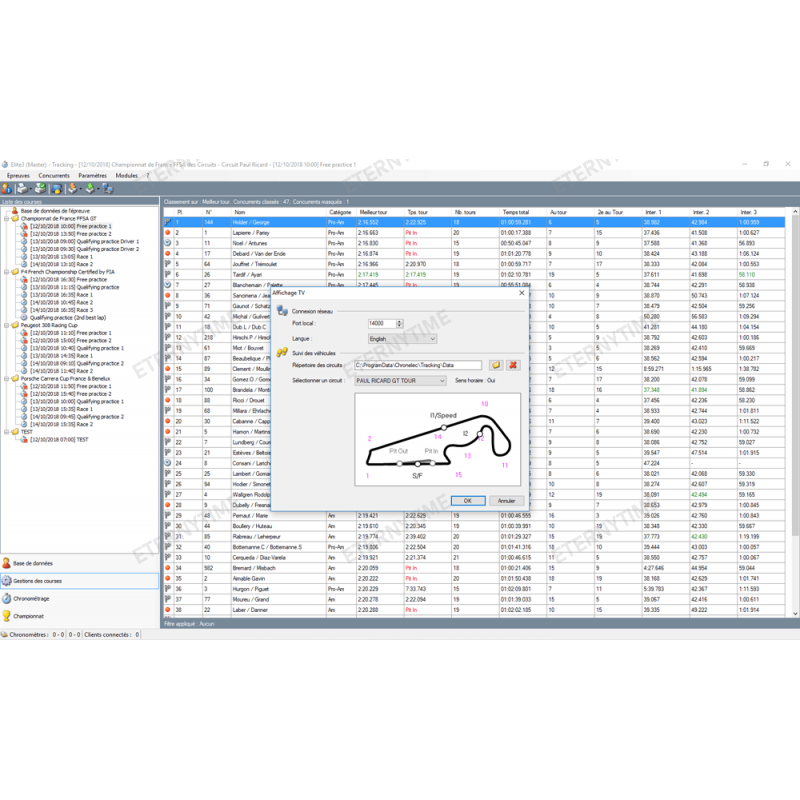This screenshot has height=800, width=800.
Task: Open the Modules menu
Action: coord(127,176)
